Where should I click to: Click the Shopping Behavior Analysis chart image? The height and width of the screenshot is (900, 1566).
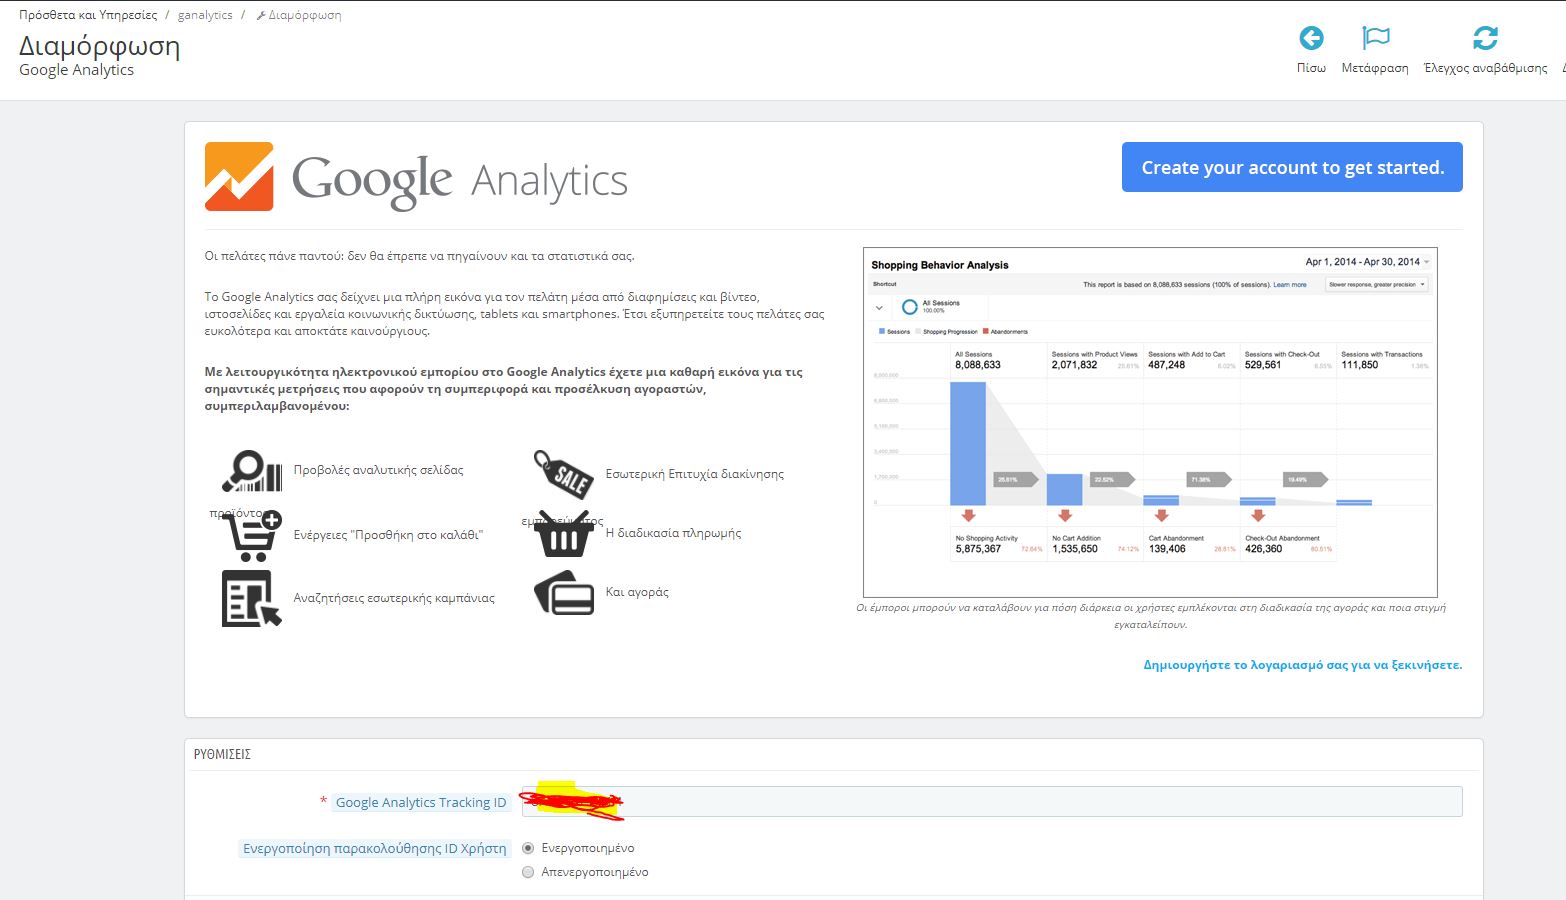1150,422
